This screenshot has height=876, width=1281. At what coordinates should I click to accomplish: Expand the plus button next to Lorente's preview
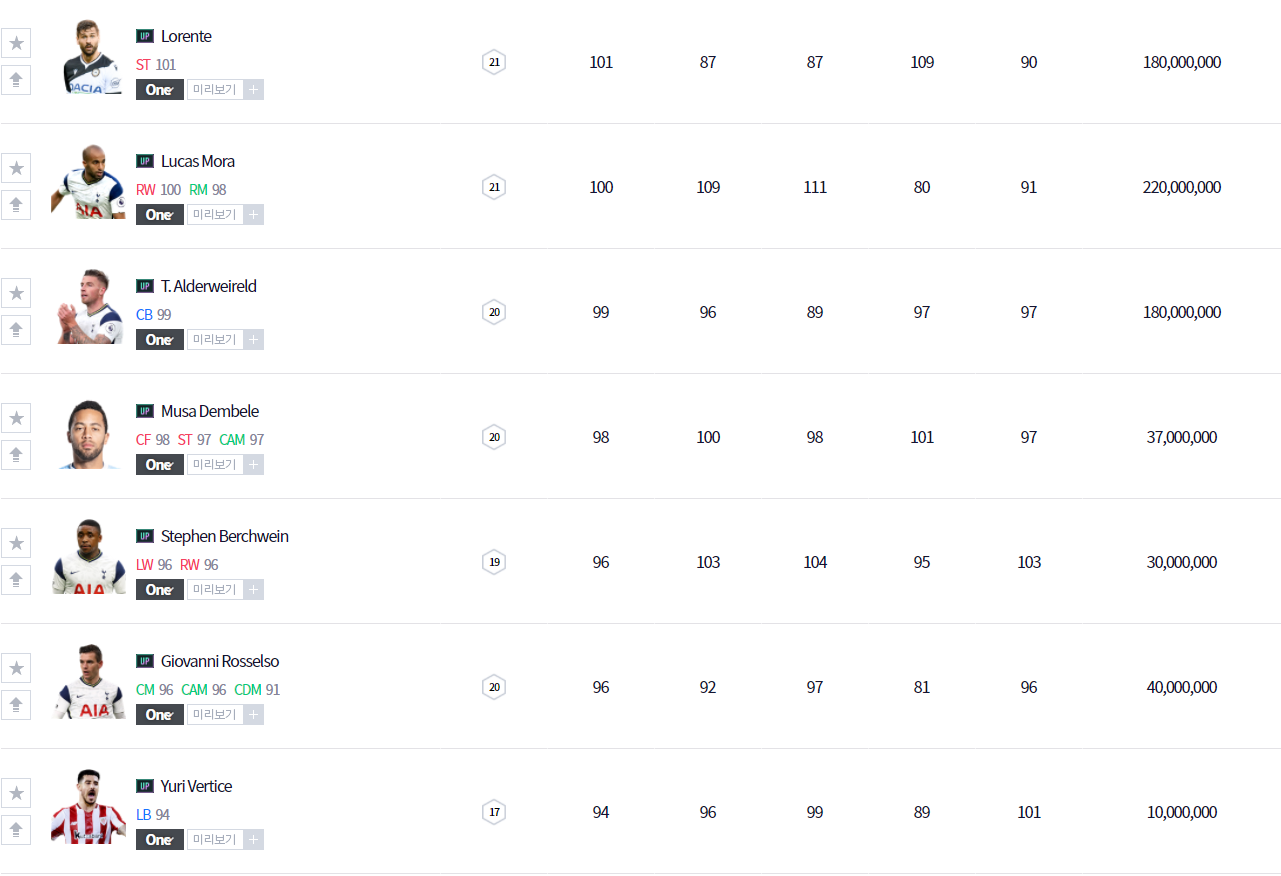pyautogui.click(x=254, y=90)
